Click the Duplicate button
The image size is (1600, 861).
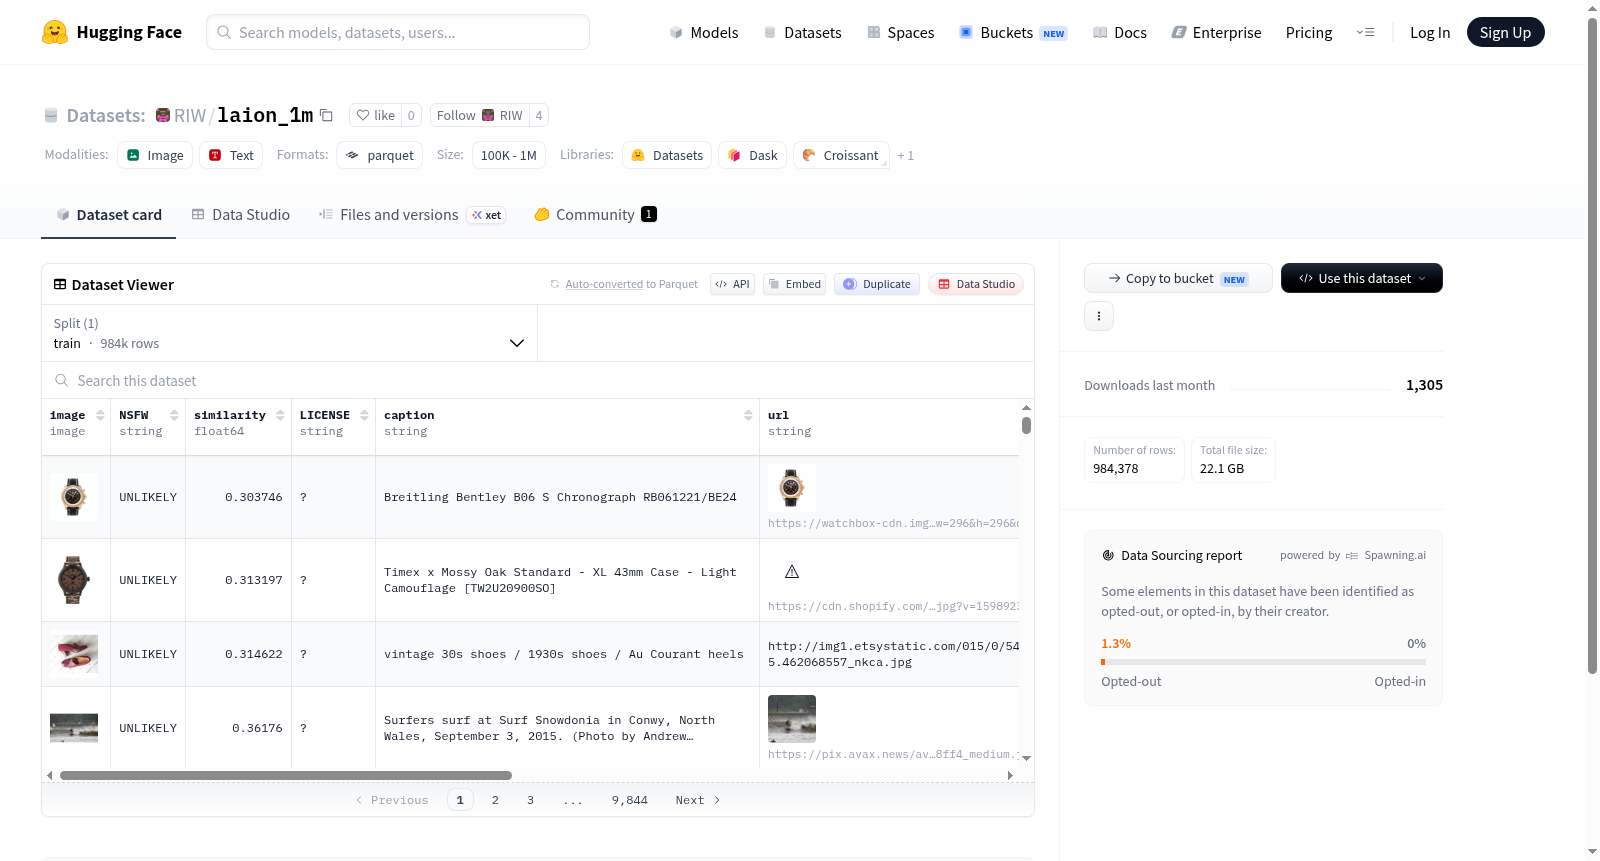877,284
